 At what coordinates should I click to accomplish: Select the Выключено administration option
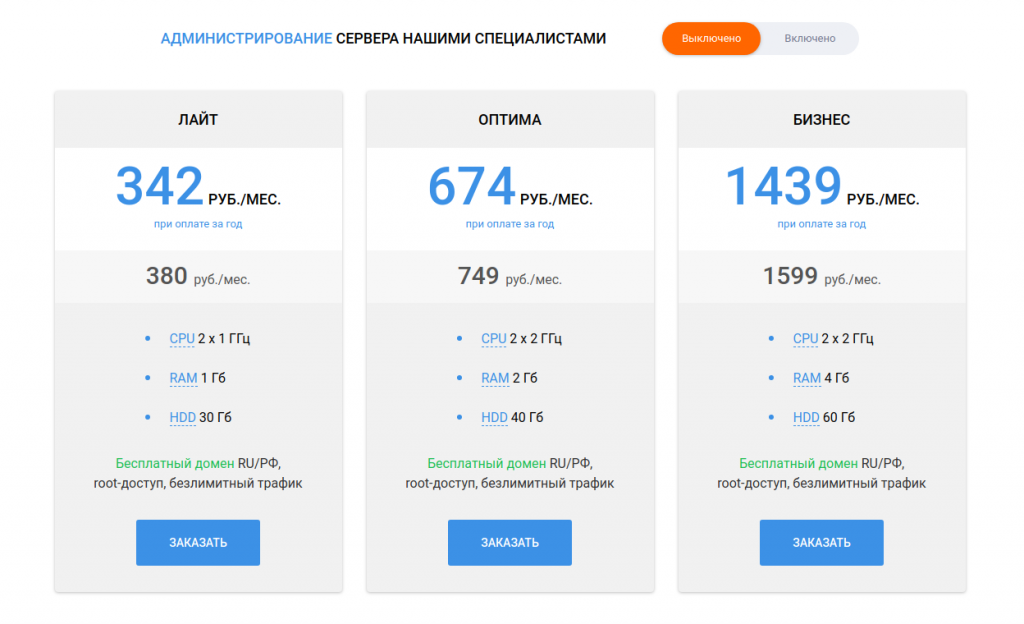click(x=711, y=39)
